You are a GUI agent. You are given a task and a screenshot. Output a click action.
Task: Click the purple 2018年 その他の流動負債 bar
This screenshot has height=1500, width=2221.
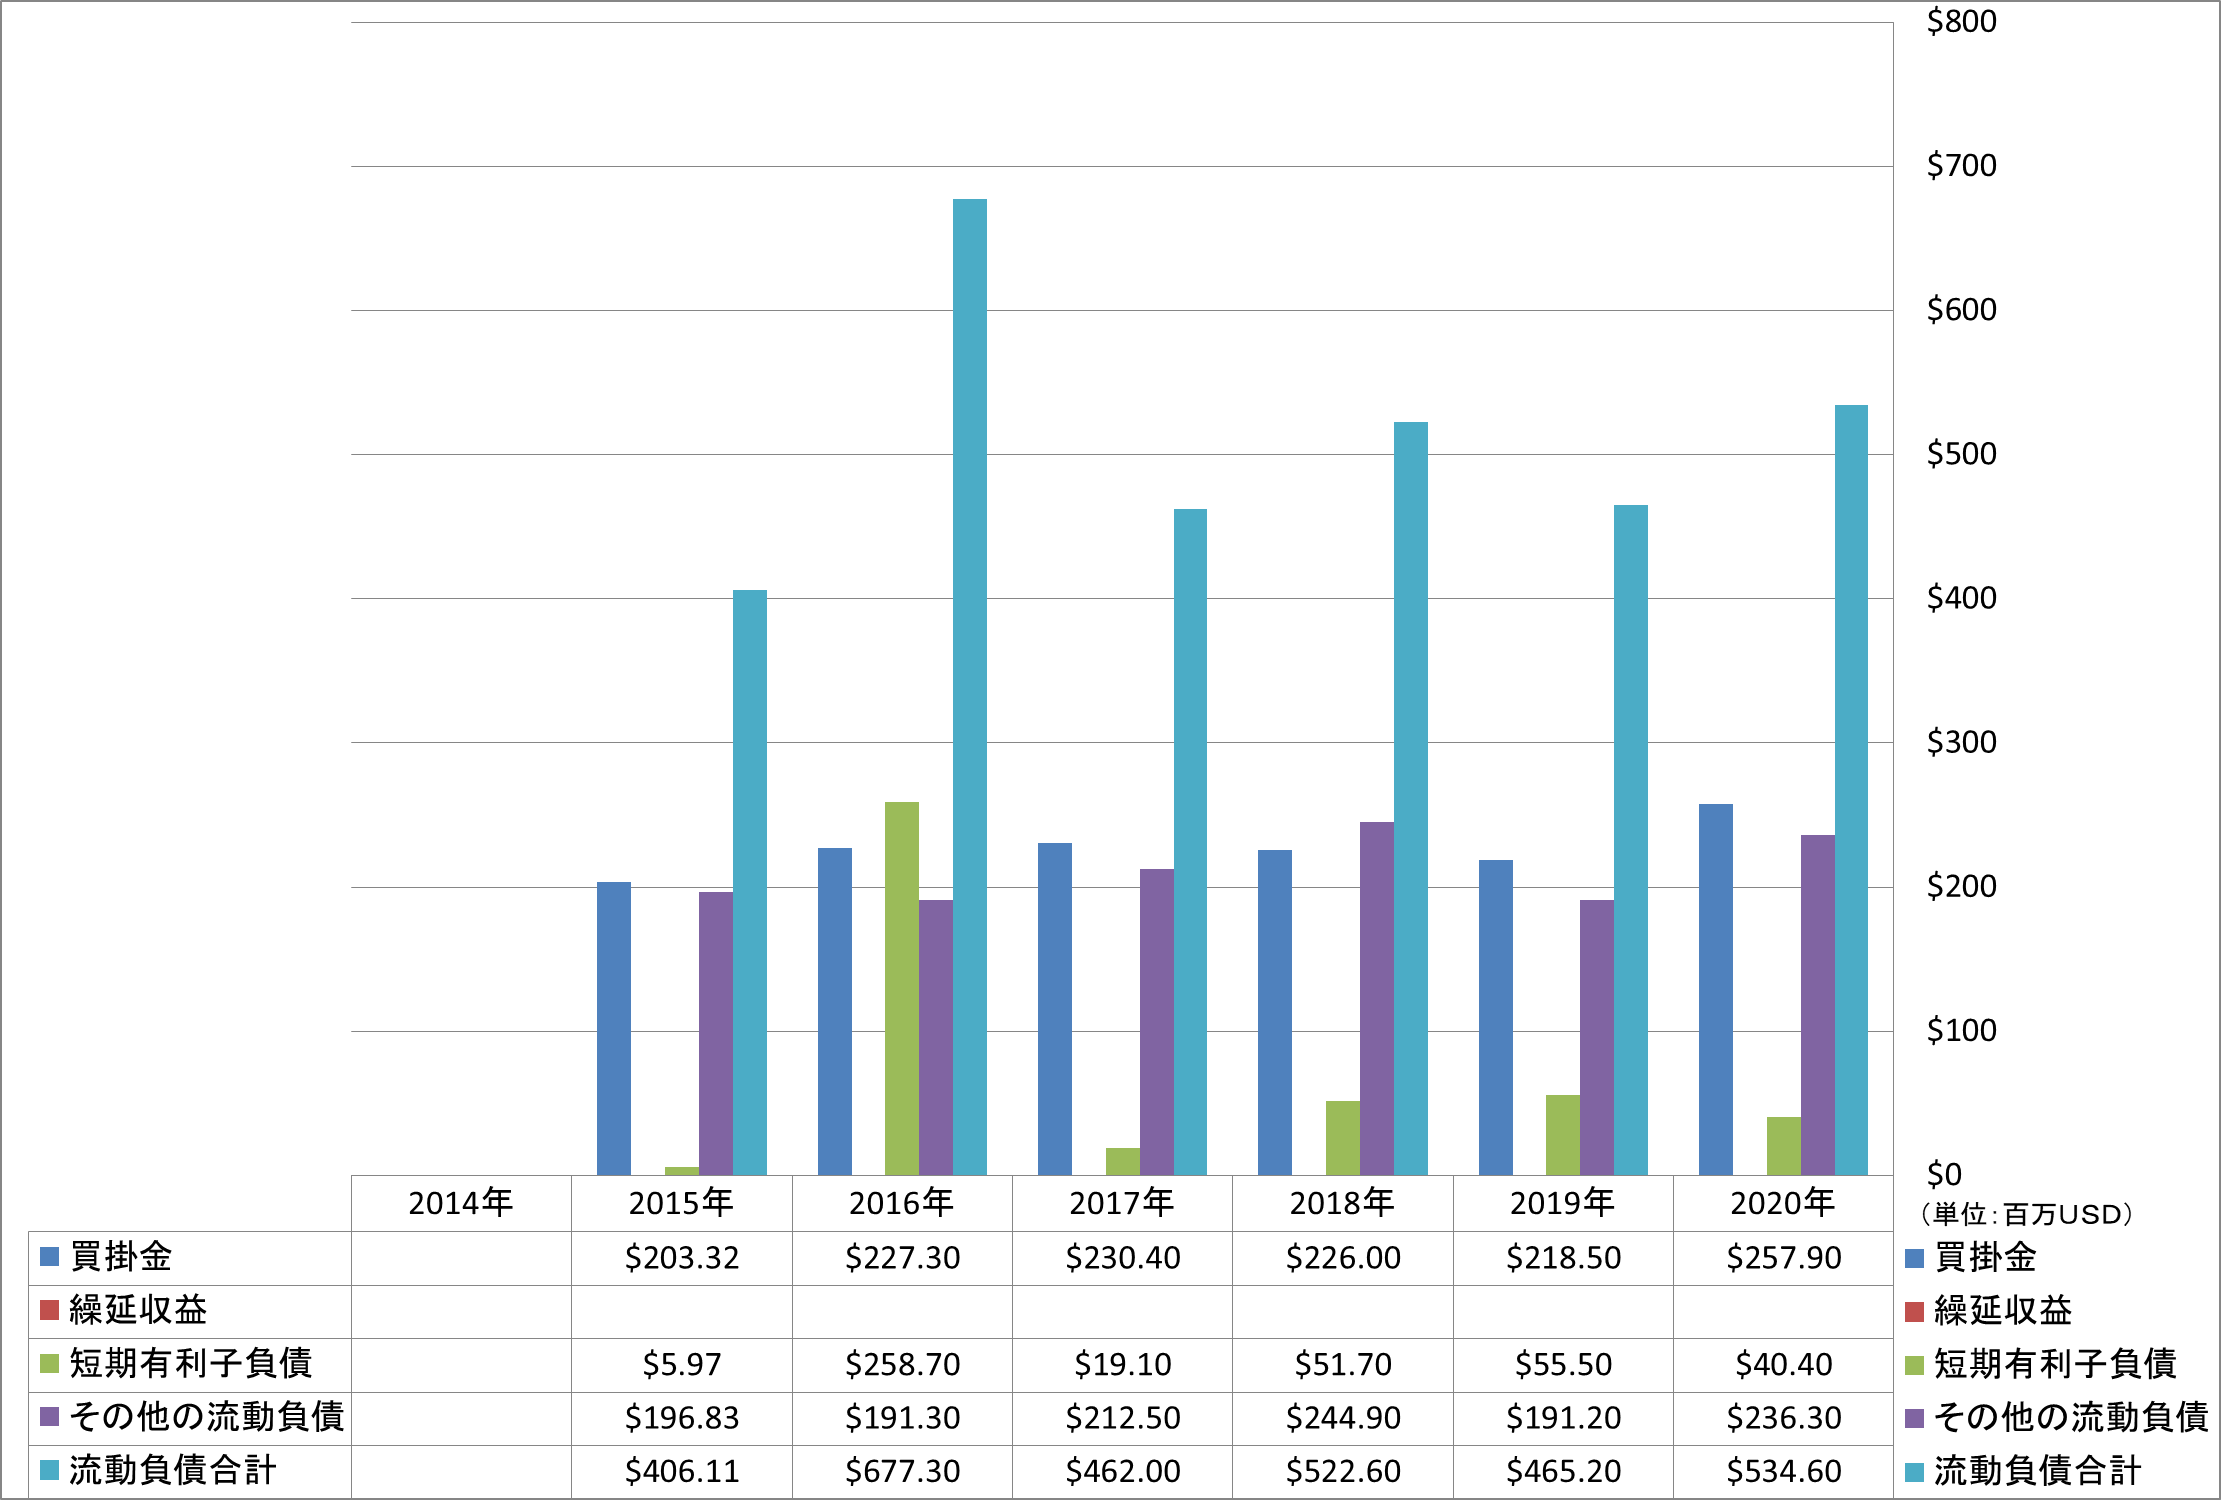coord(1377,998)
